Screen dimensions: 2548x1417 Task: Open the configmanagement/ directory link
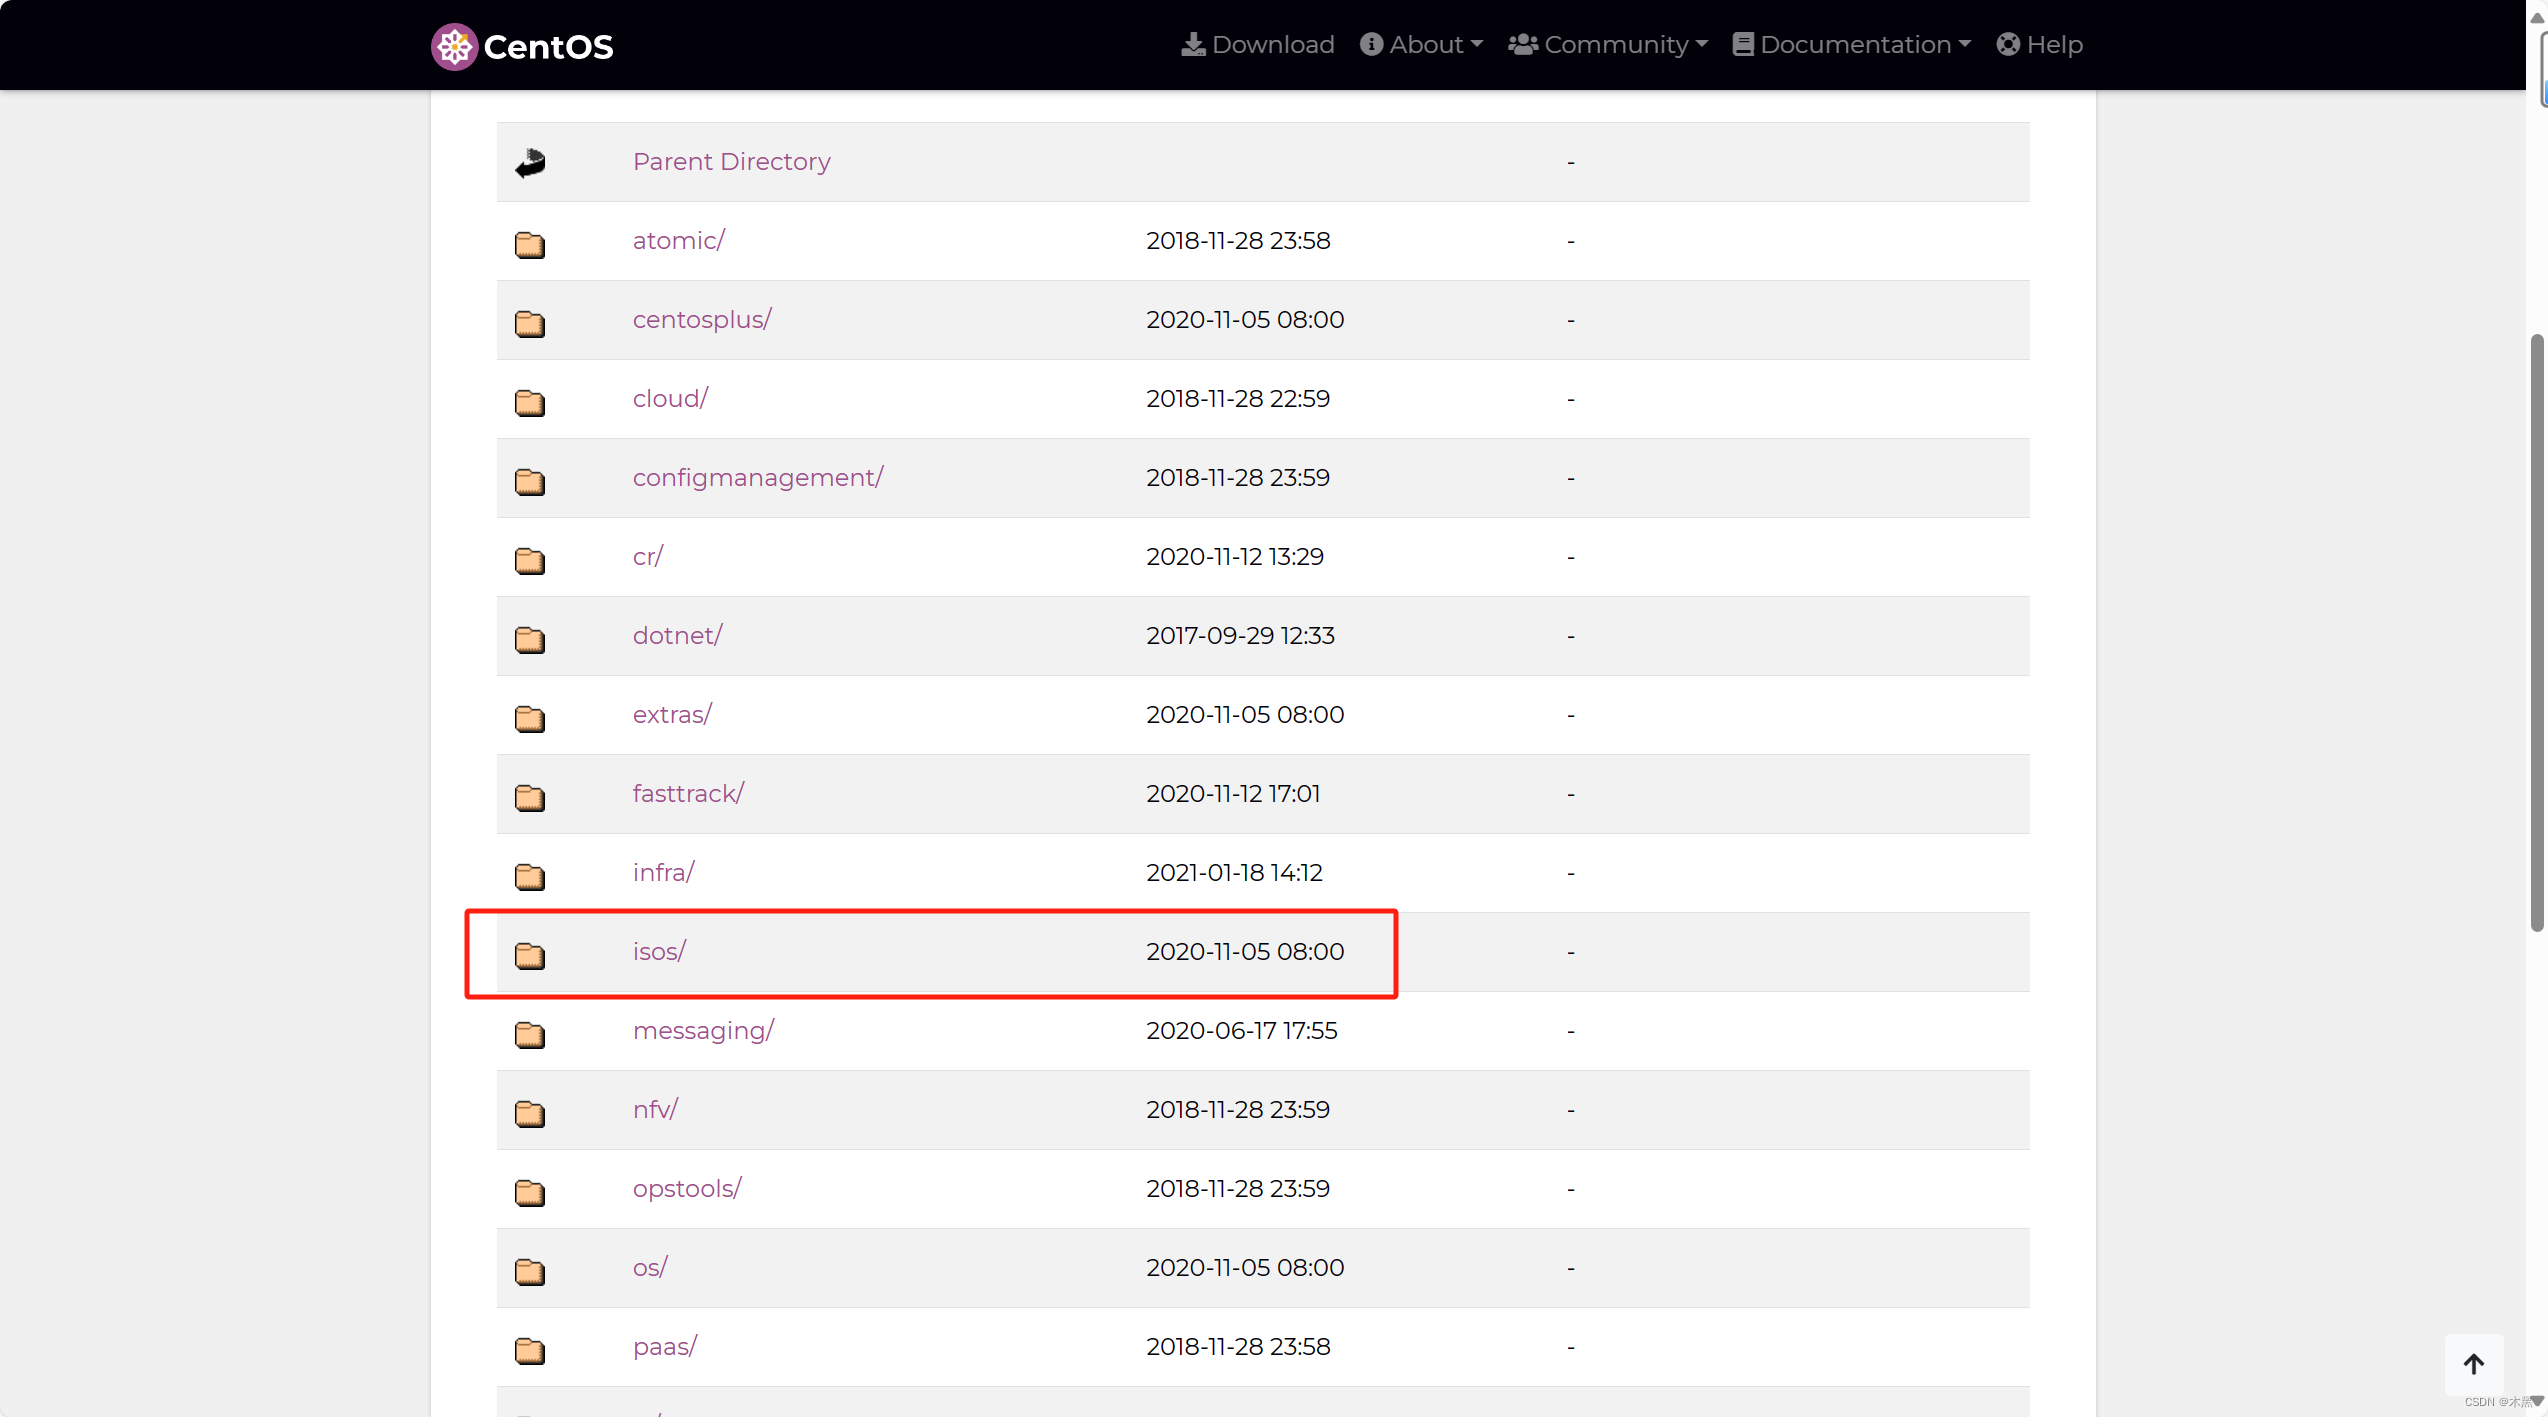758,477
